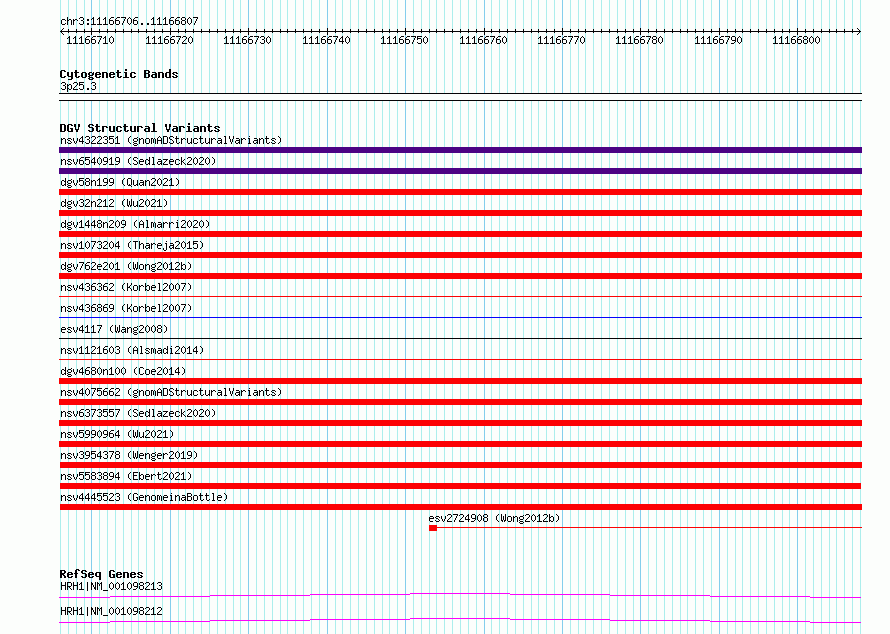
Task: Open nsv5583894 (Ebert2021) variant
Action: click(126, 476)
